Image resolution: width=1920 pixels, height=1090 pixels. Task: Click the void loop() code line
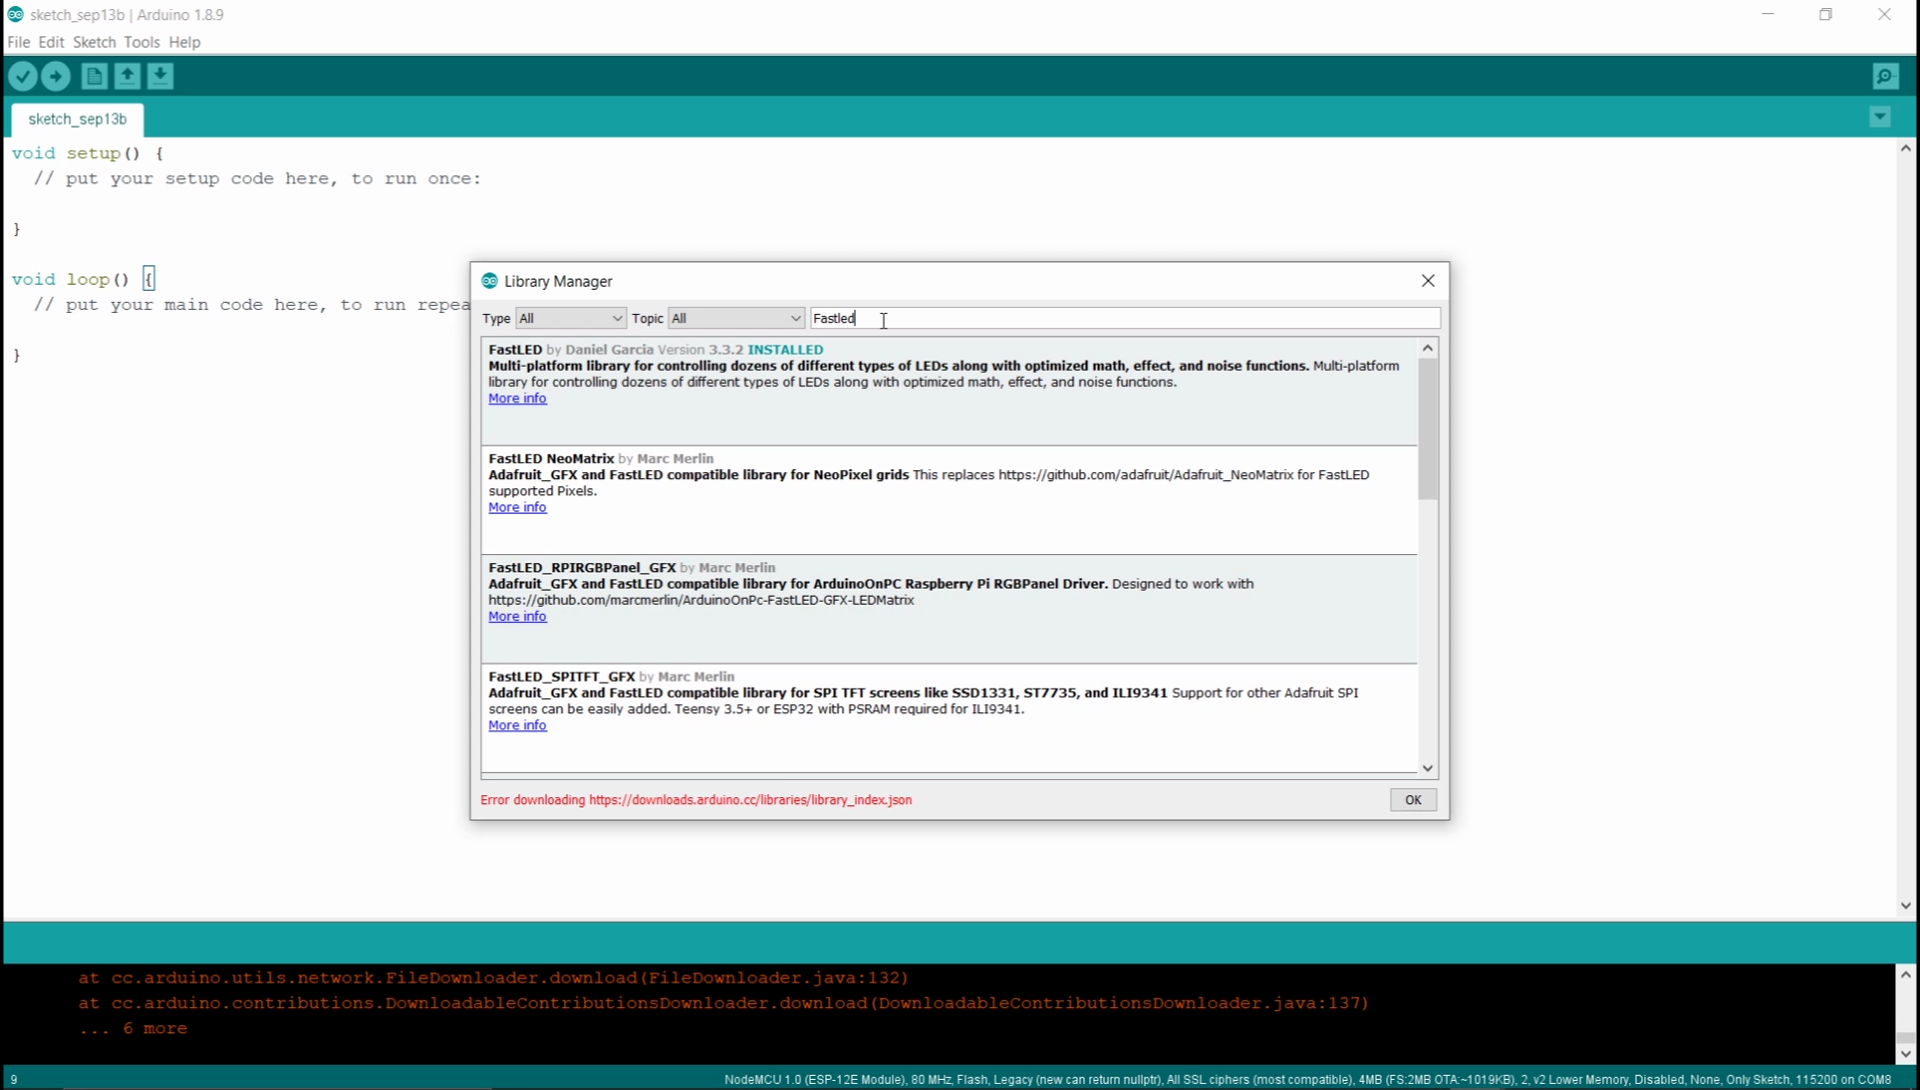[83, 279]
